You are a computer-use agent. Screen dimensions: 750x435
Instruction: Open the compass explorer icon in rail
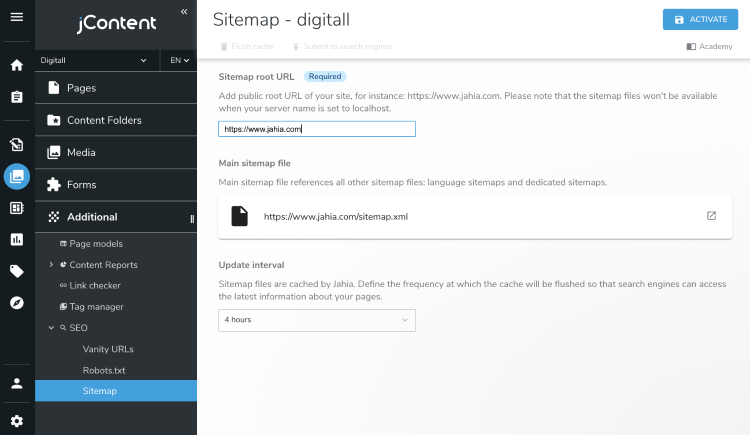click(17, 303)
